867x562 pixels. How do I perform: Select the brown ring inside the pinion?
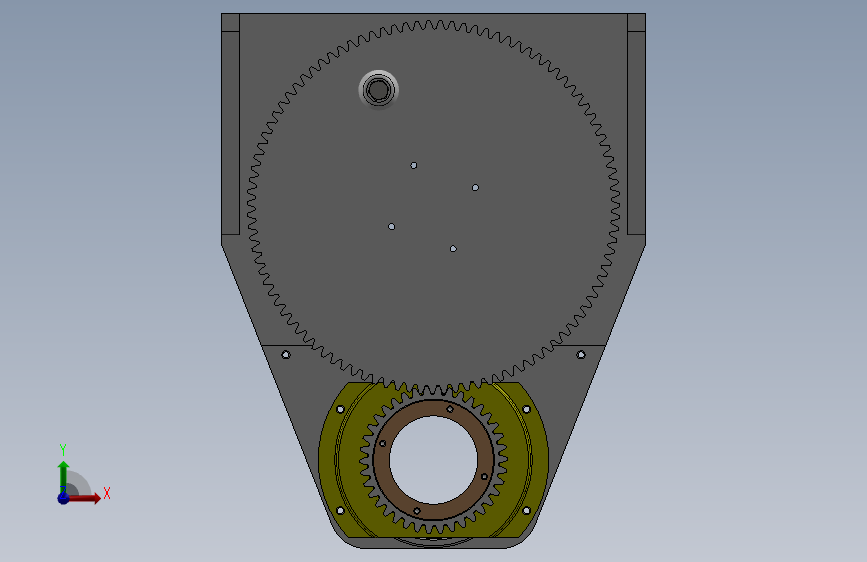382,473
